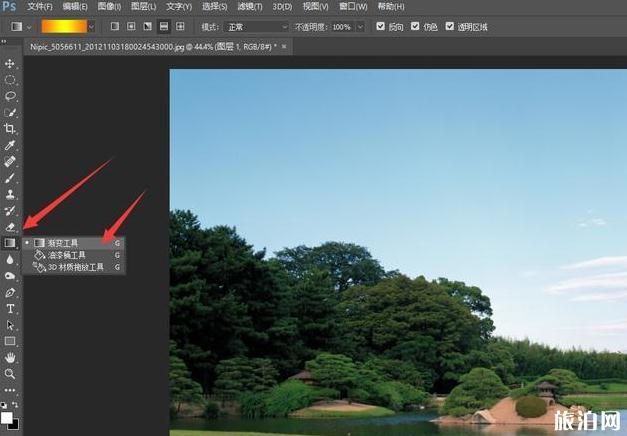
Task: Select the Type tool
Action: pyautogui.click(x=10, y=308)
